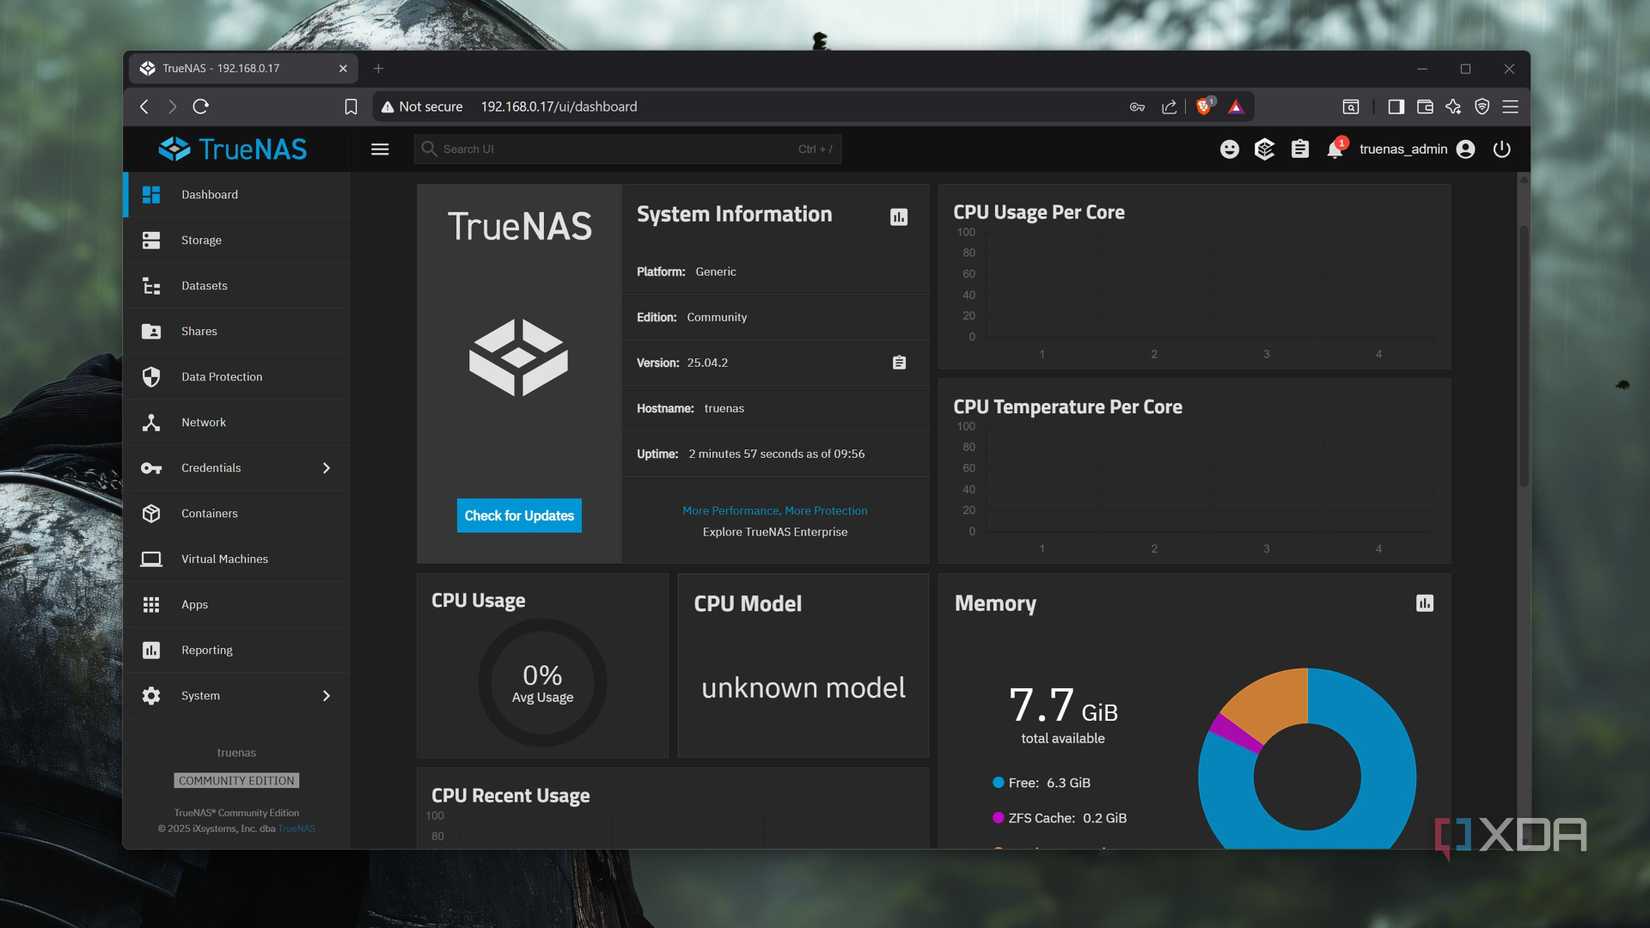Send feedback via the smiley icon
This screenshot has width=1650, height=928.
[1229, 148]
